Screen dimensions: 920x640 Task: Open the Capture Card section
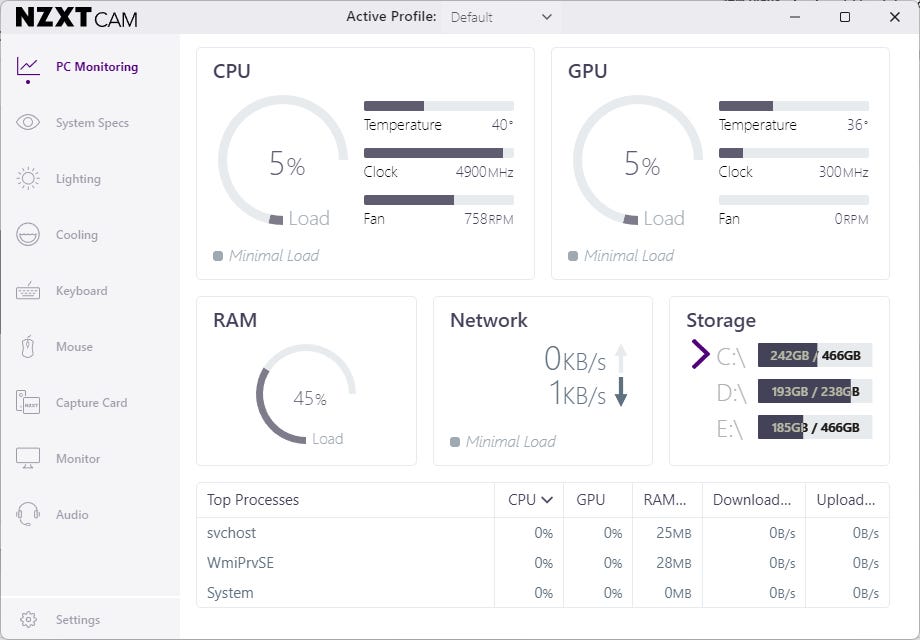(x=92, y=403)
